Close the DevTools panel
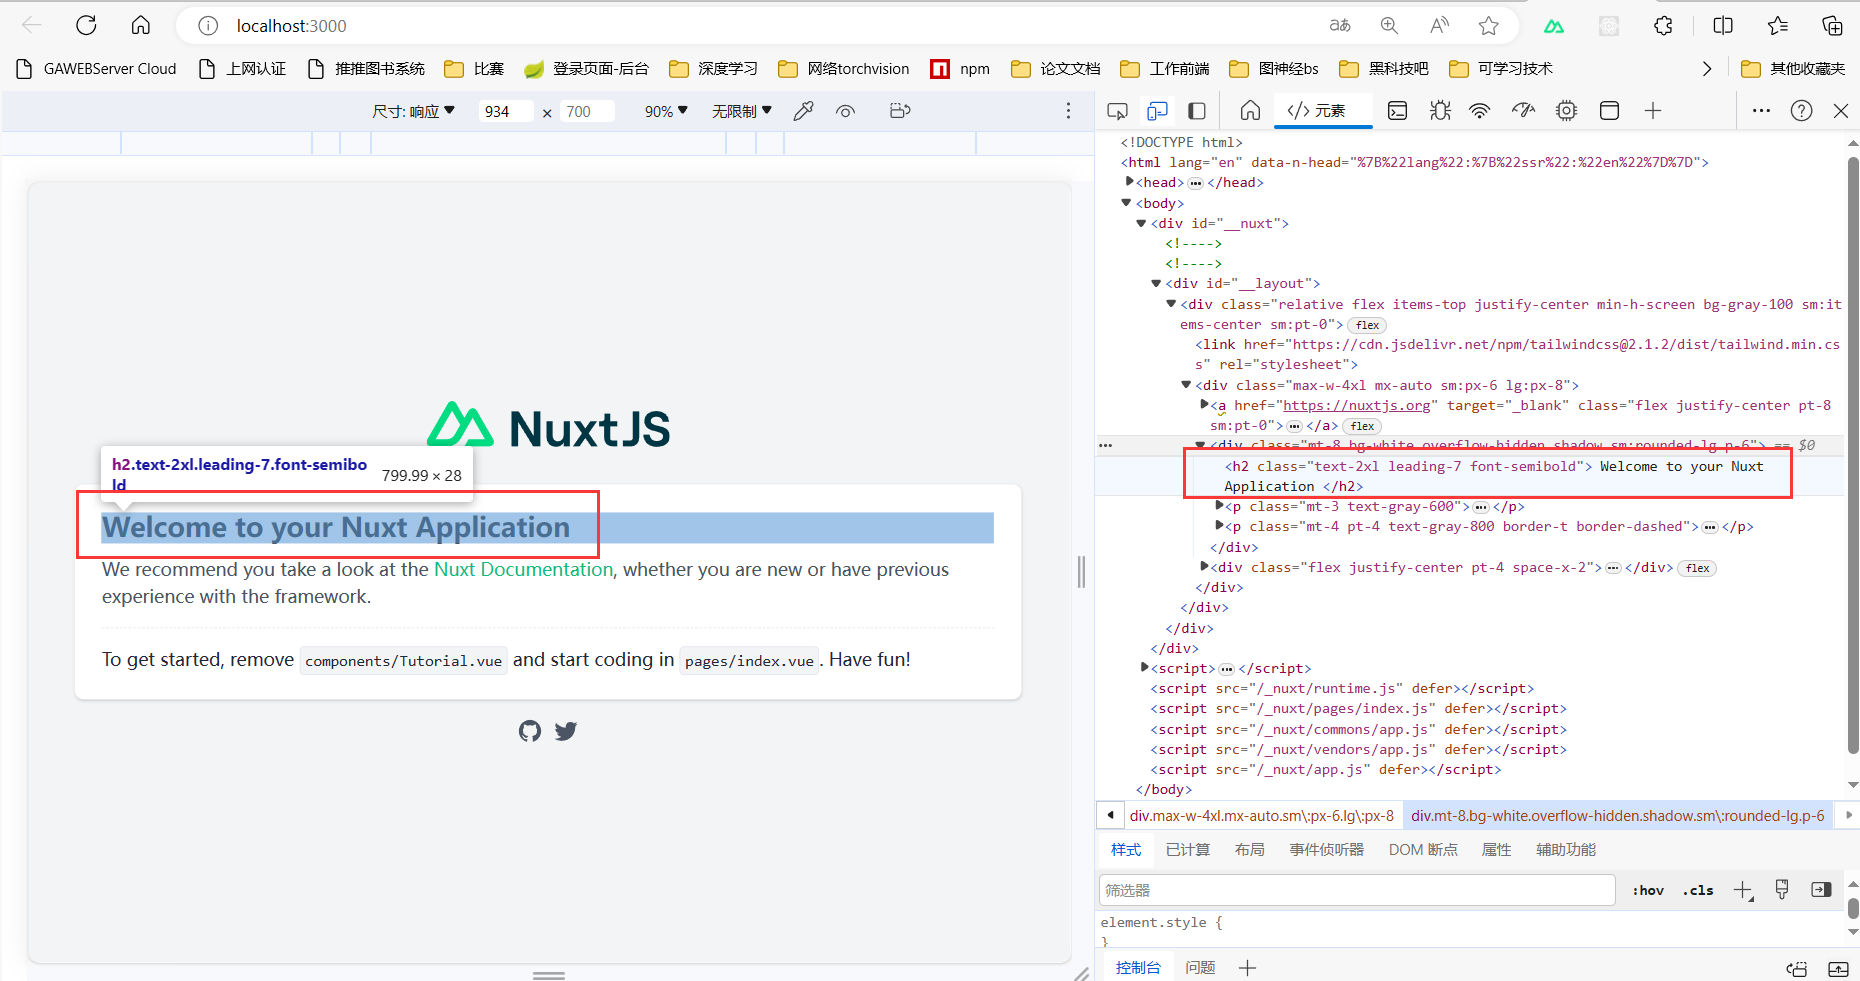 click(x=1841, y=111)
